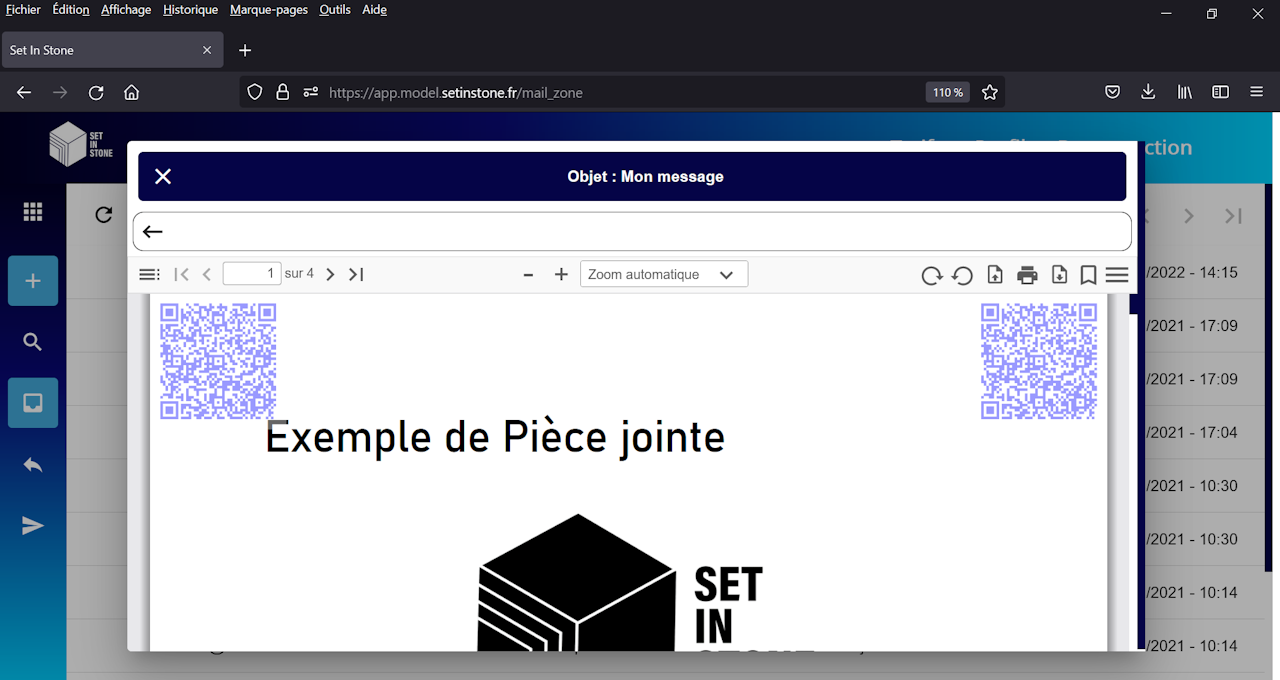Open the apps grid in left sidebar
Image resolution: width=1280 pixels, height=680 pixels.
pos(33,212)
